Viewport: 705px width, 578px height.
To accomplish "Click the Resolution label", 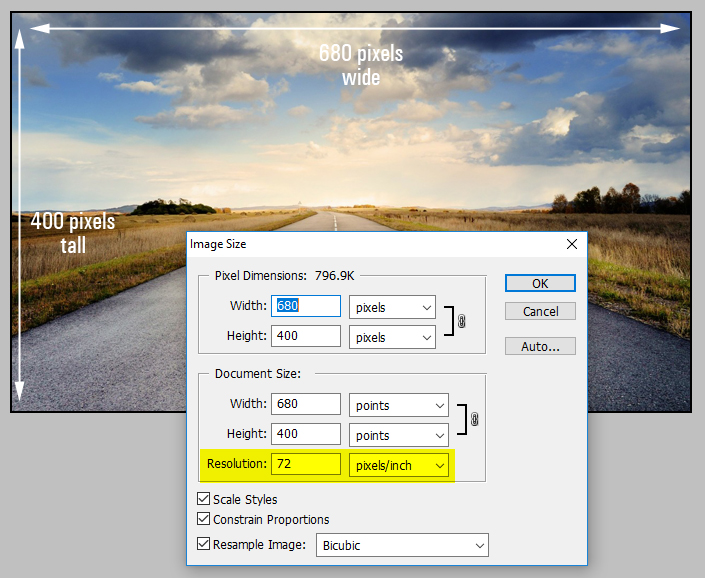I will tap(236, 463).
